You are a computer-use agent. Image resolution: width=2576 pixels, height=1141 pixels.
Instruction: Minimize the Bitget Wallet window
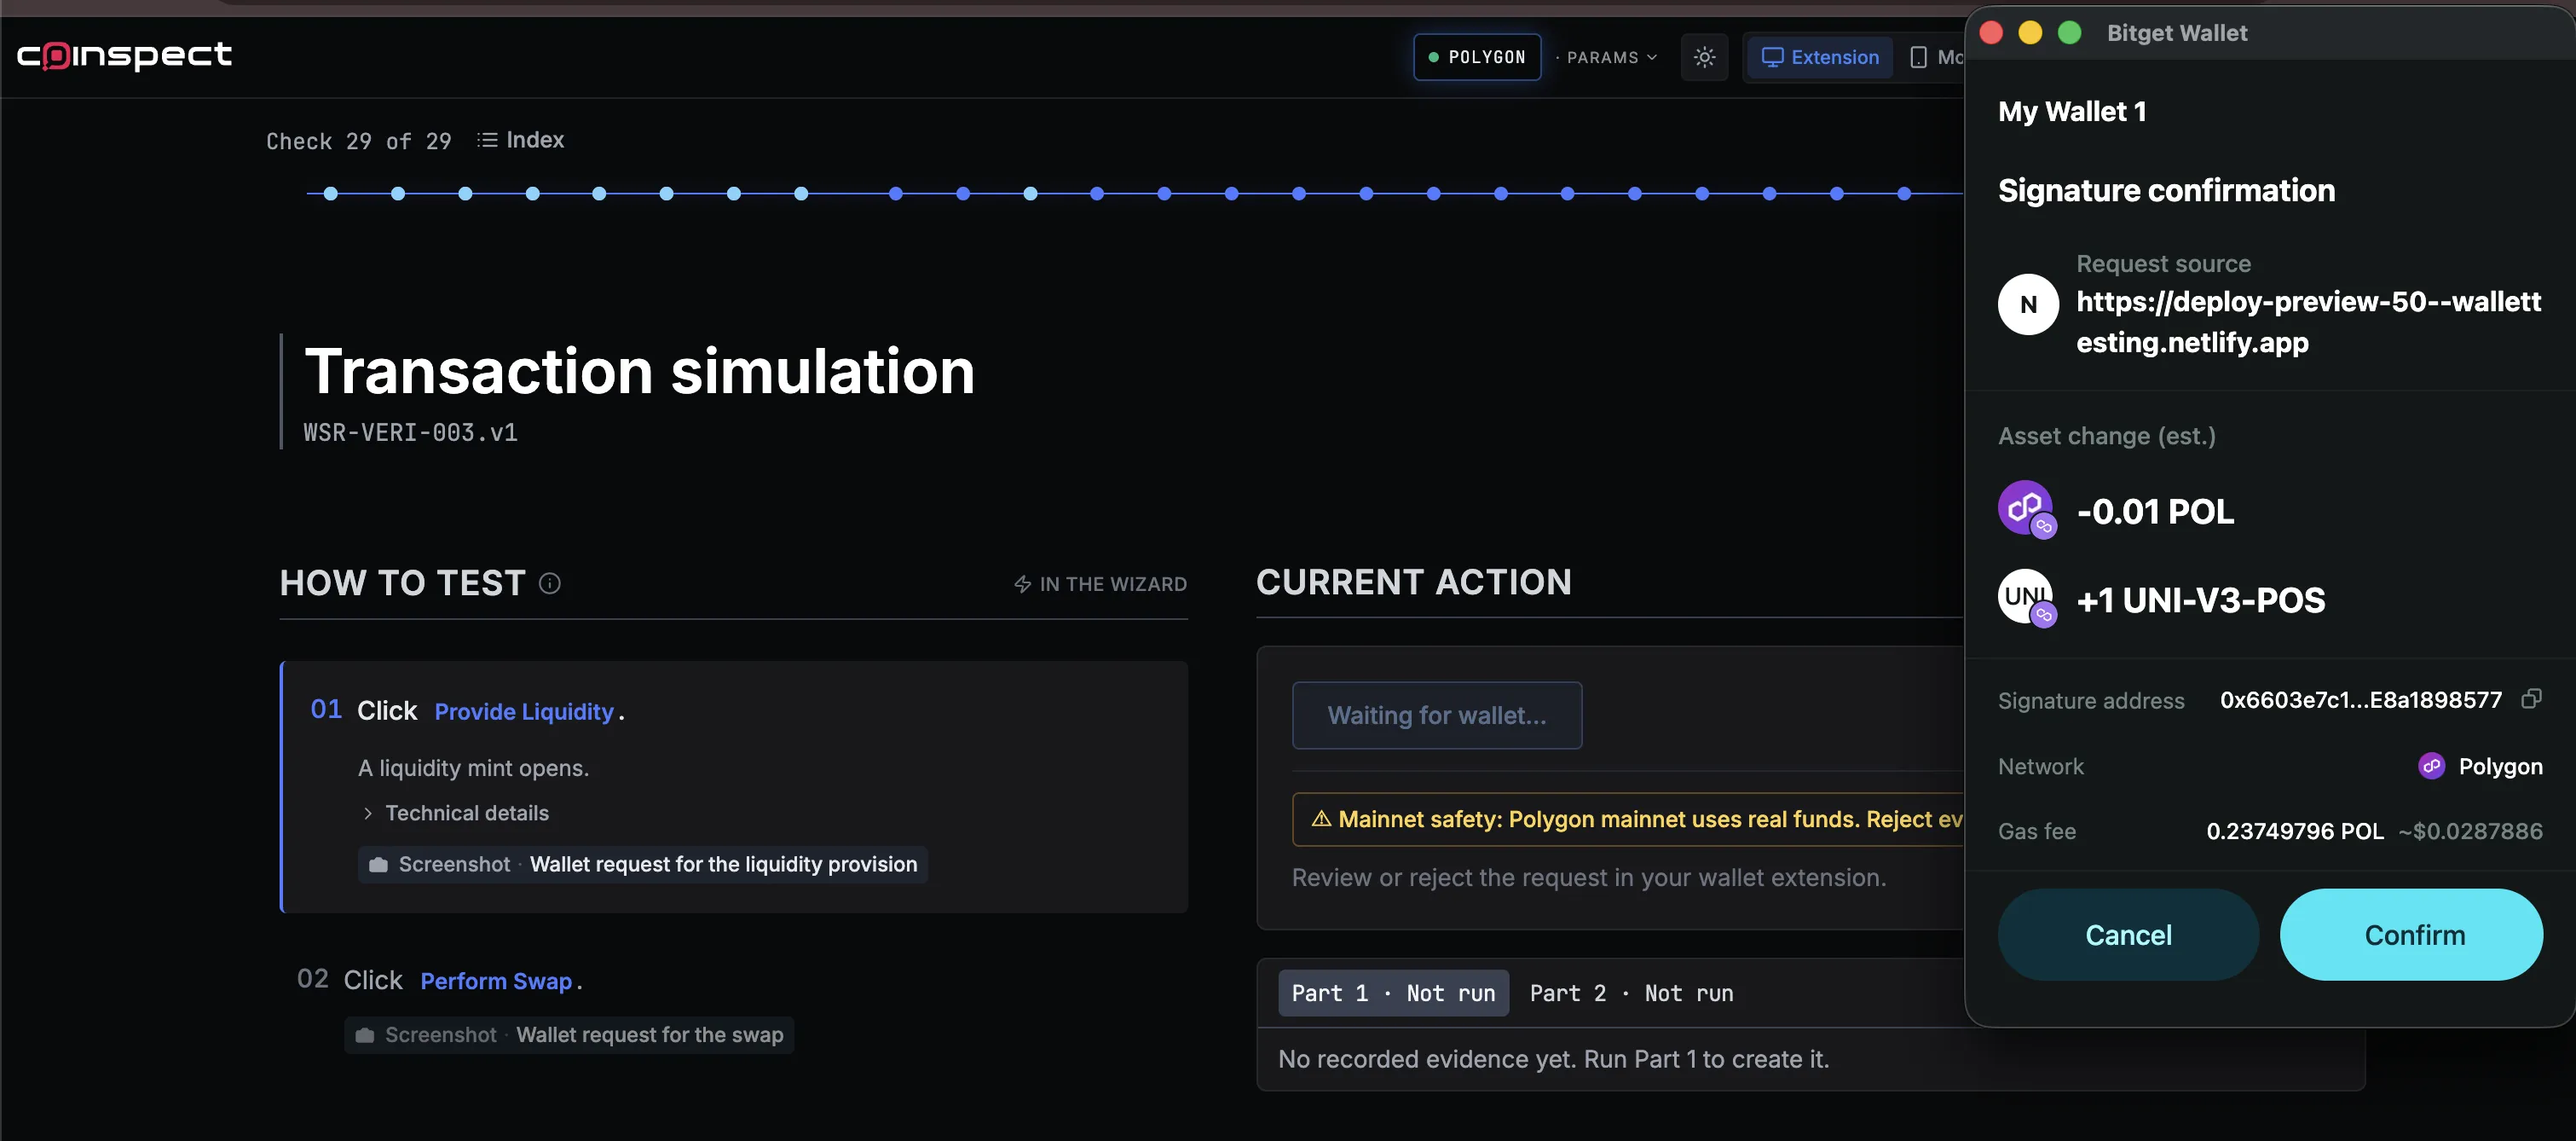tap(2030, 33)
